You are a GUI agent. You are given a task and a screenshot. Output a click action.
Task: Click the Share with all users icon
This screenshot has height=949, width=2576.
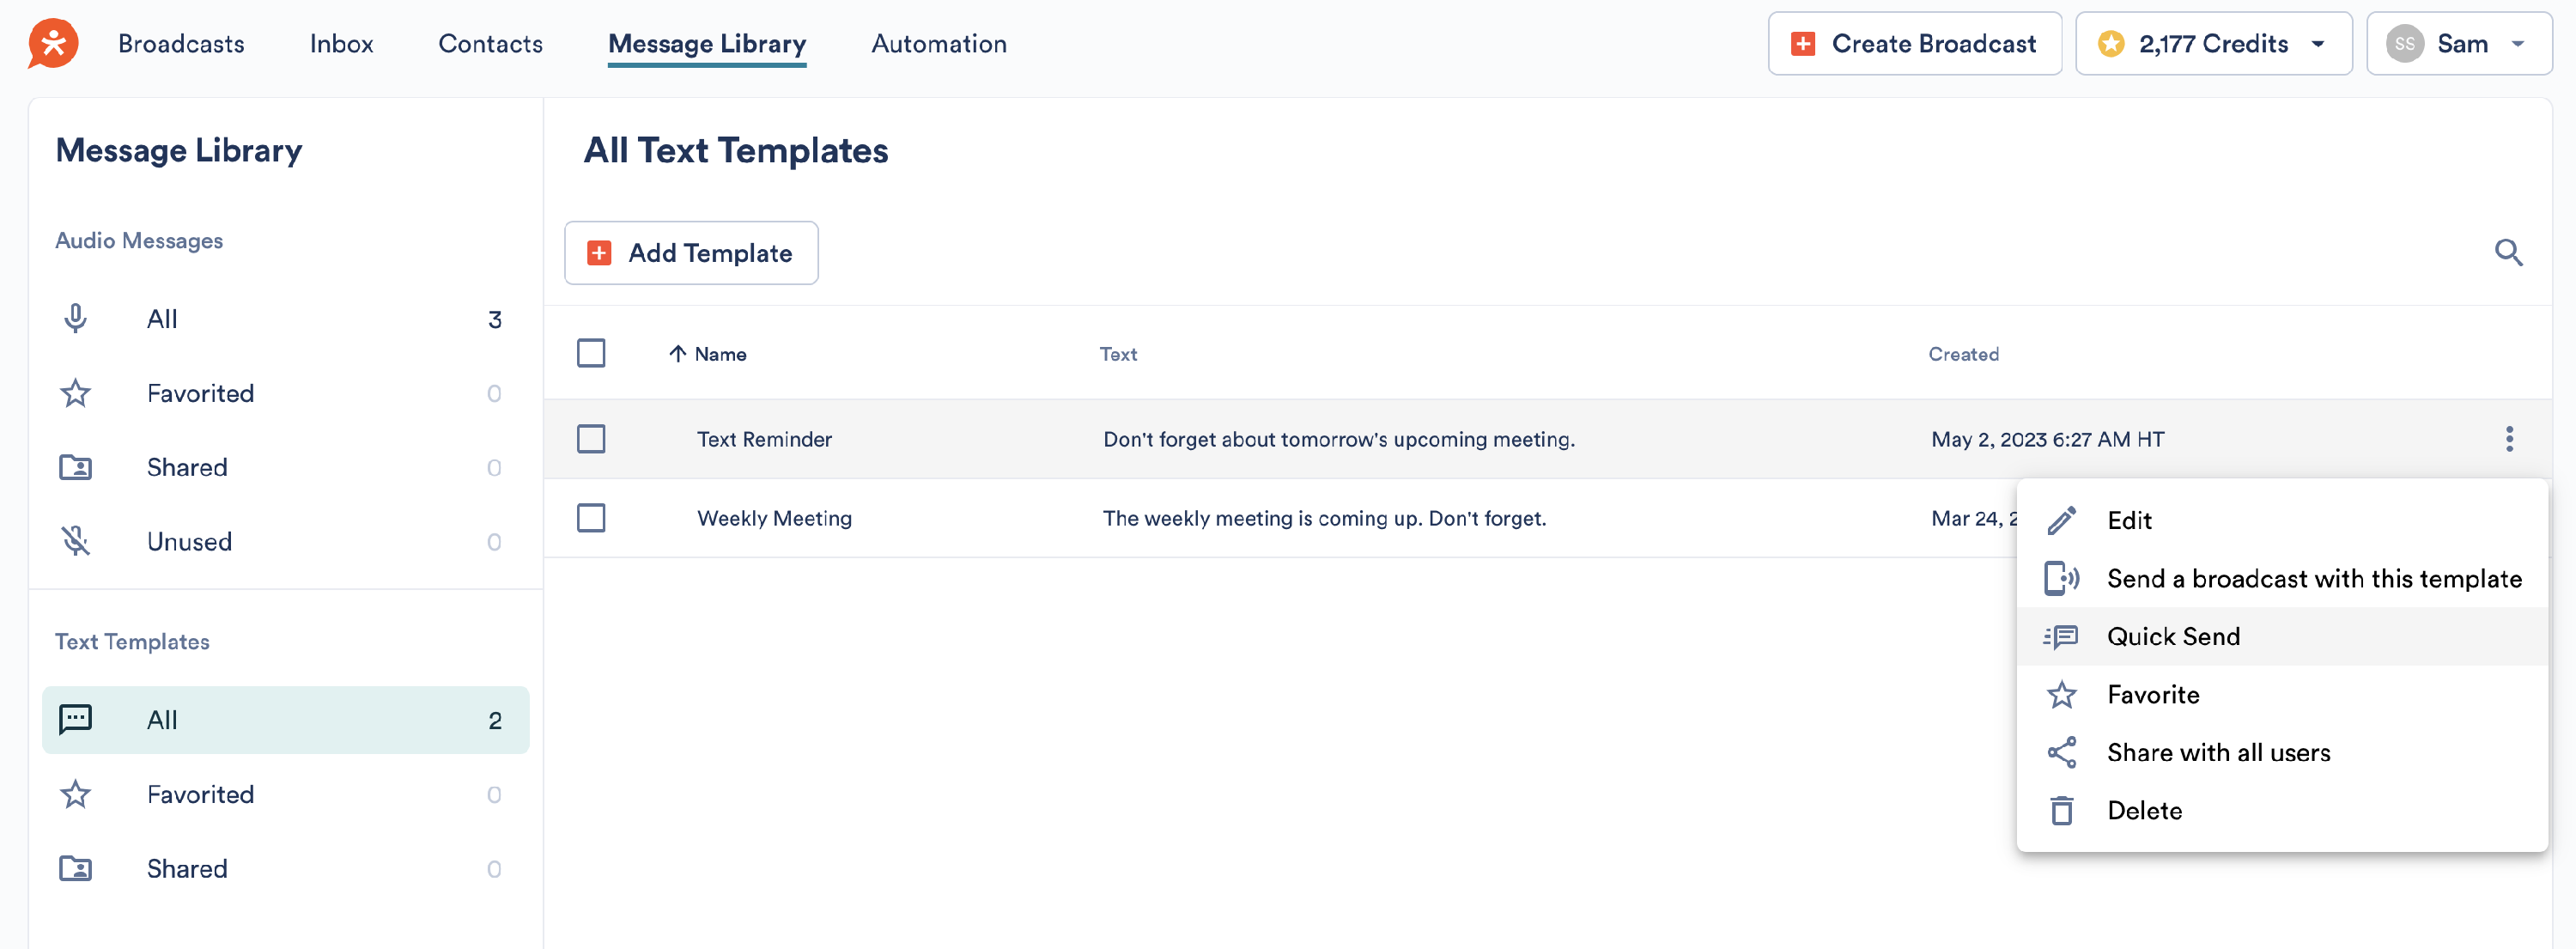2061,753
